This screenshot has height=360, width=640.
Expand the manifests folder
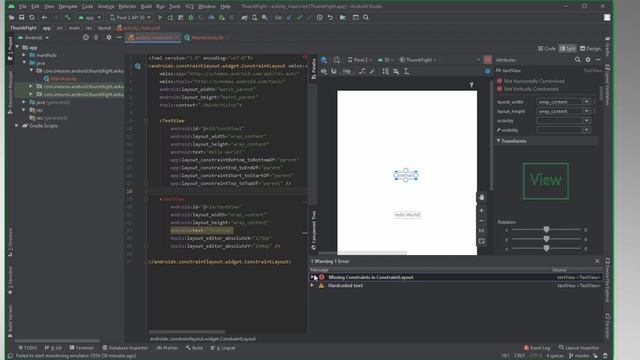(24, 55)
